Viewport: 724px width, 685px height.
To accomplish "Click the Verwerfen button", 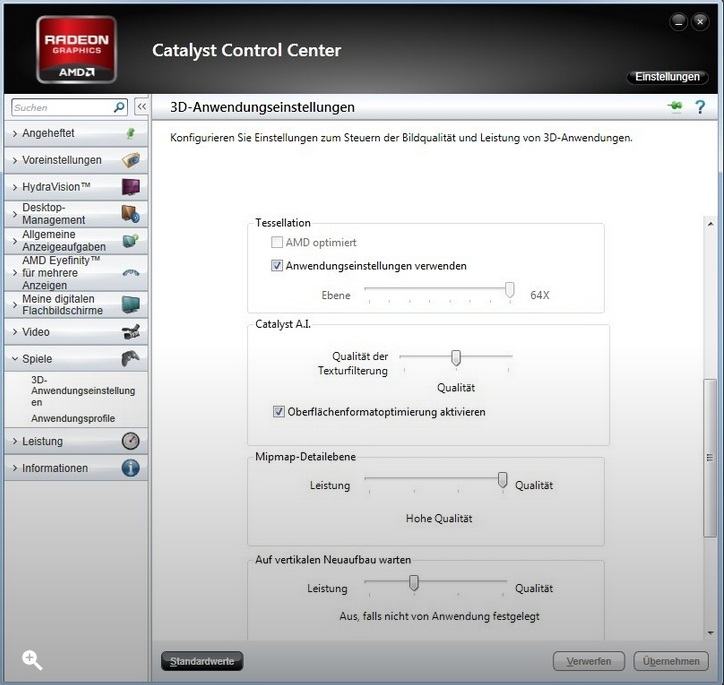I will pos(589,661).
